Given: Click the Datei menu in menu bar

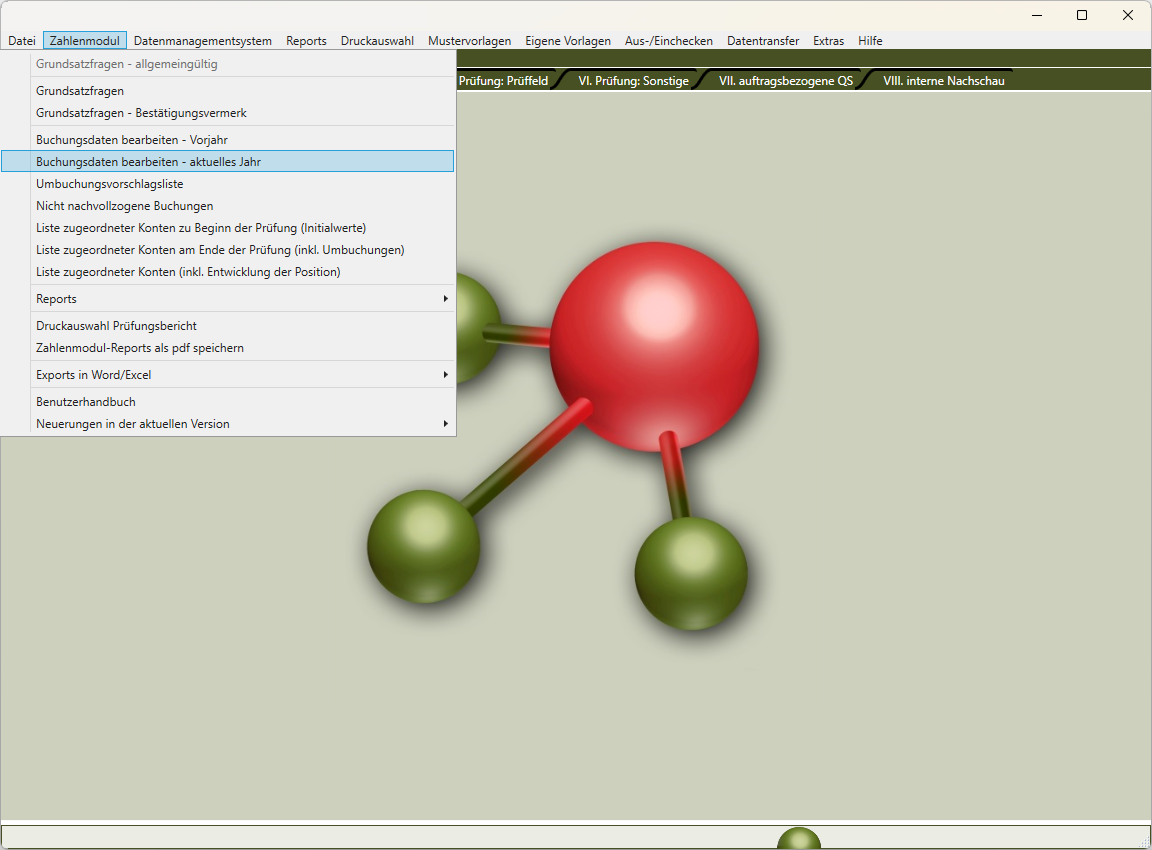Looking at the screenshot, I should point(22,41).
